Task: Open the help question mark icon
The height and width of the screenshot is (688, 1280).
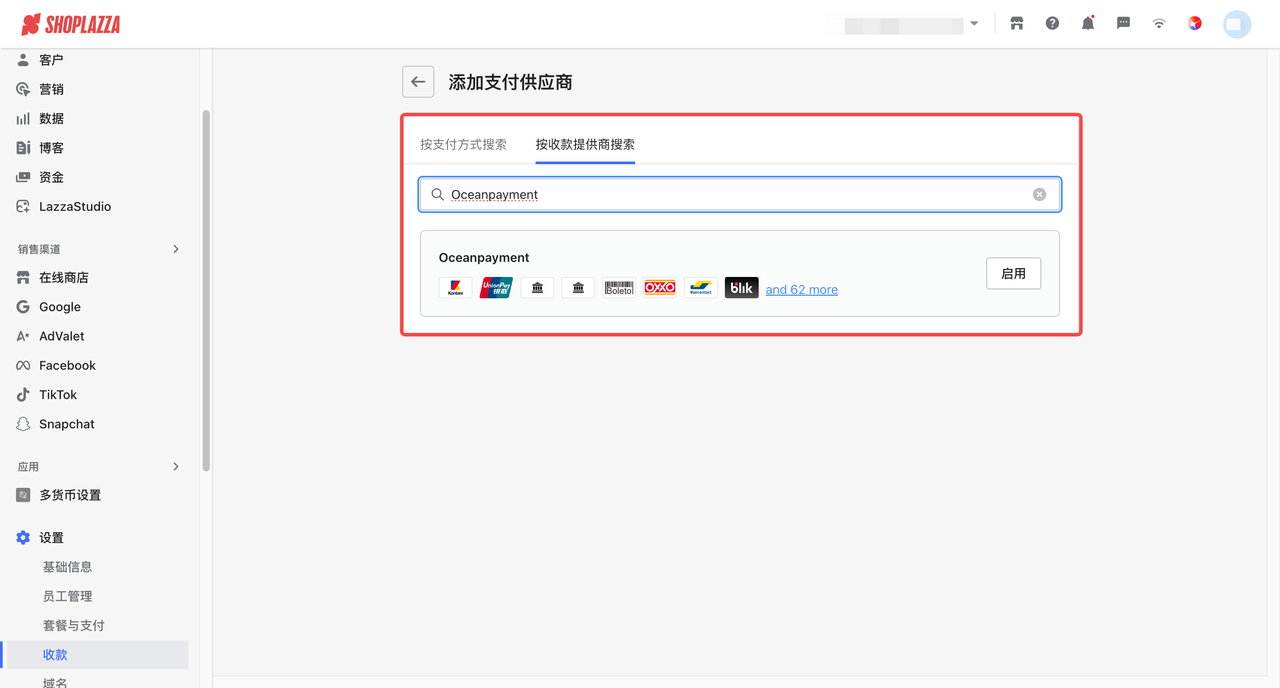Action: click(x=1052, y=23)
